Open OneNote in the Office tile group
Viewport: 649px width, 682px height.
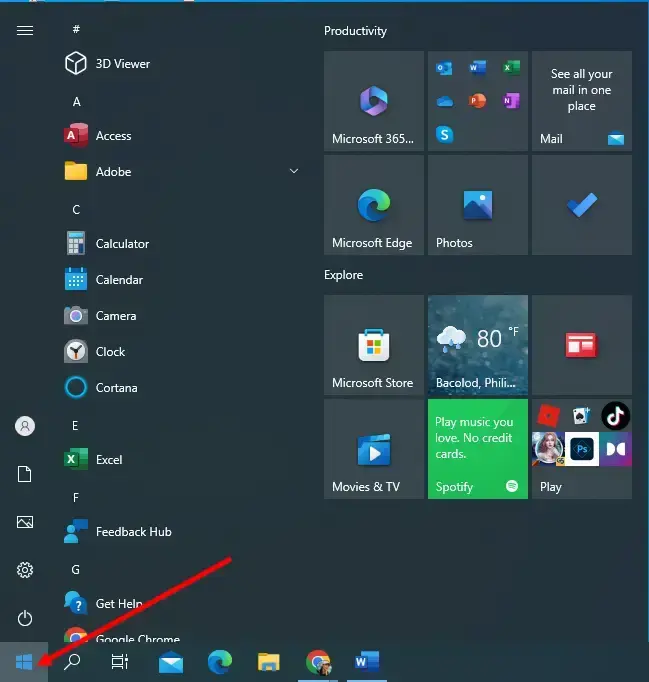coord(511,101)
